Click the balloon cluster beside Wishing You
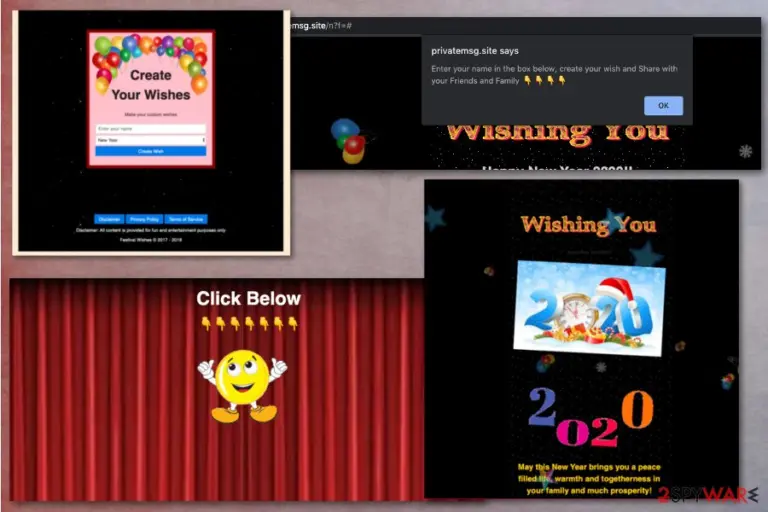Viewport: 768px width, 512px height. pyautogui.click(x=349, y=141)
